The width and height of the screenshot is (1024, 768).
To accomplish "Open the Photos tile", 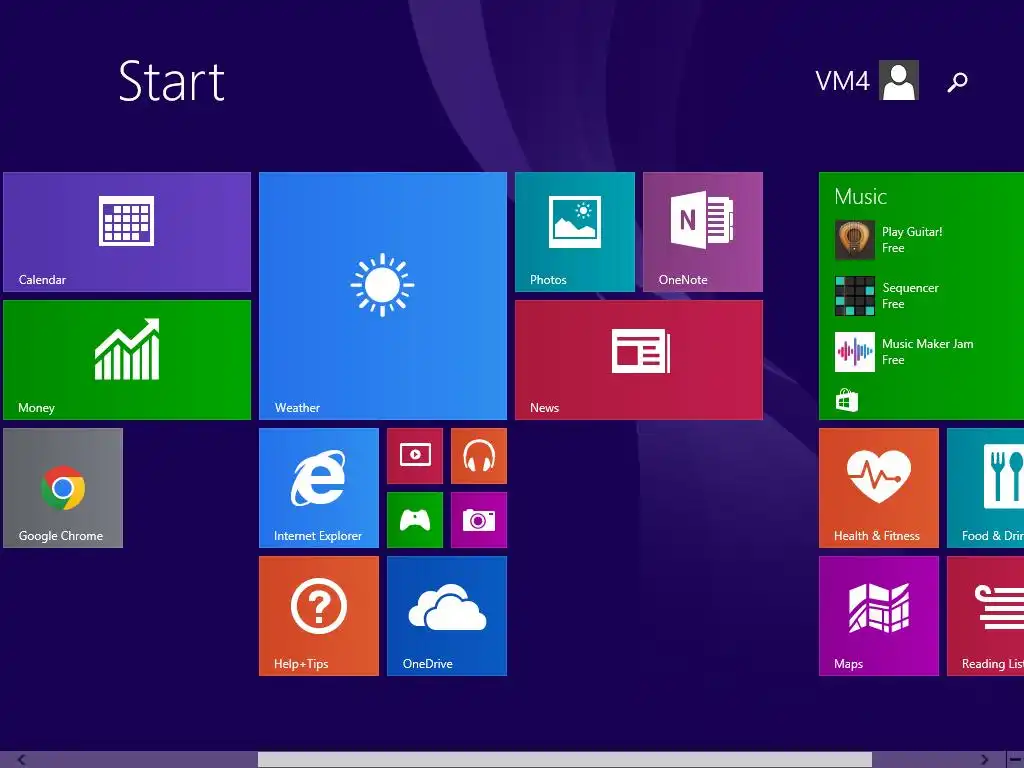I will tap(575, 232).
